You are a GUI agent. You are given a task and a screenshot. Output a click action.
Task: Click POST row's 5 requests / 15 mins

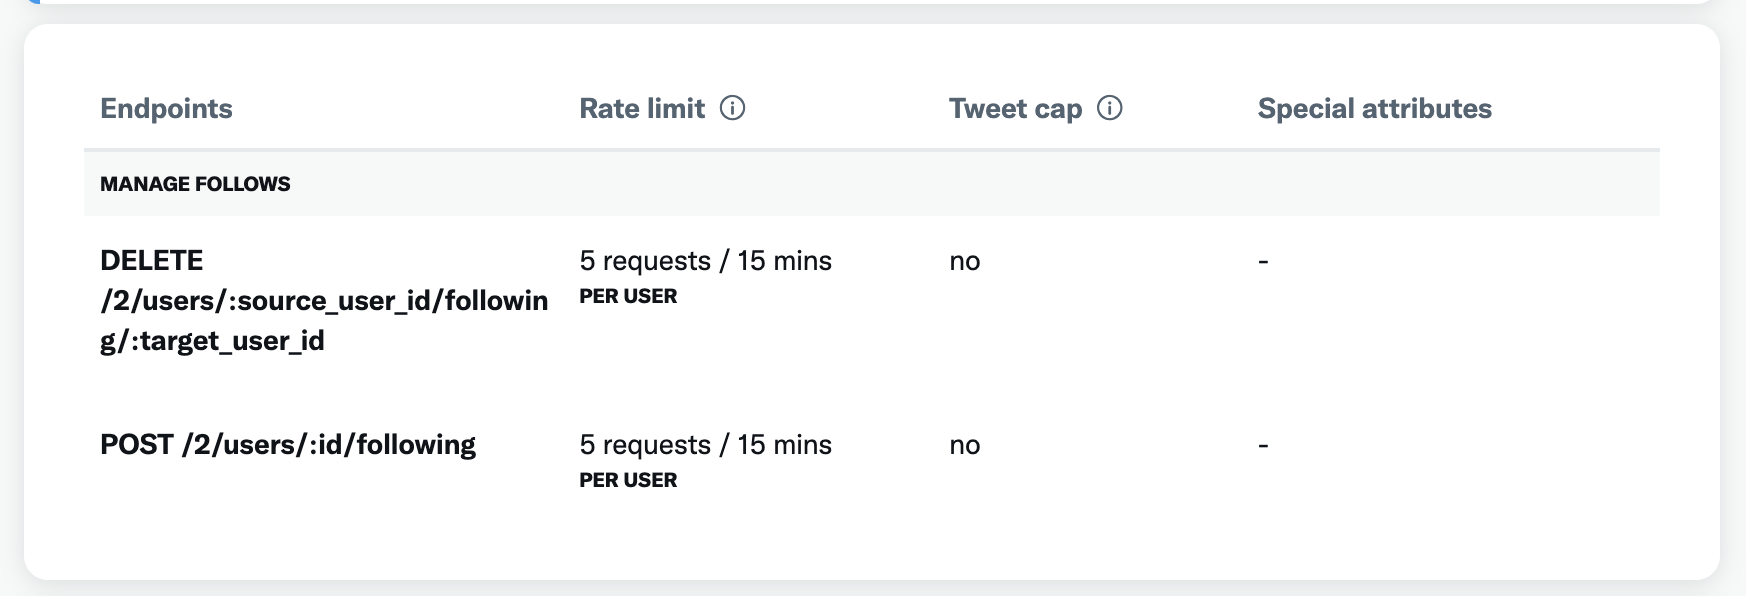[705, 445]
